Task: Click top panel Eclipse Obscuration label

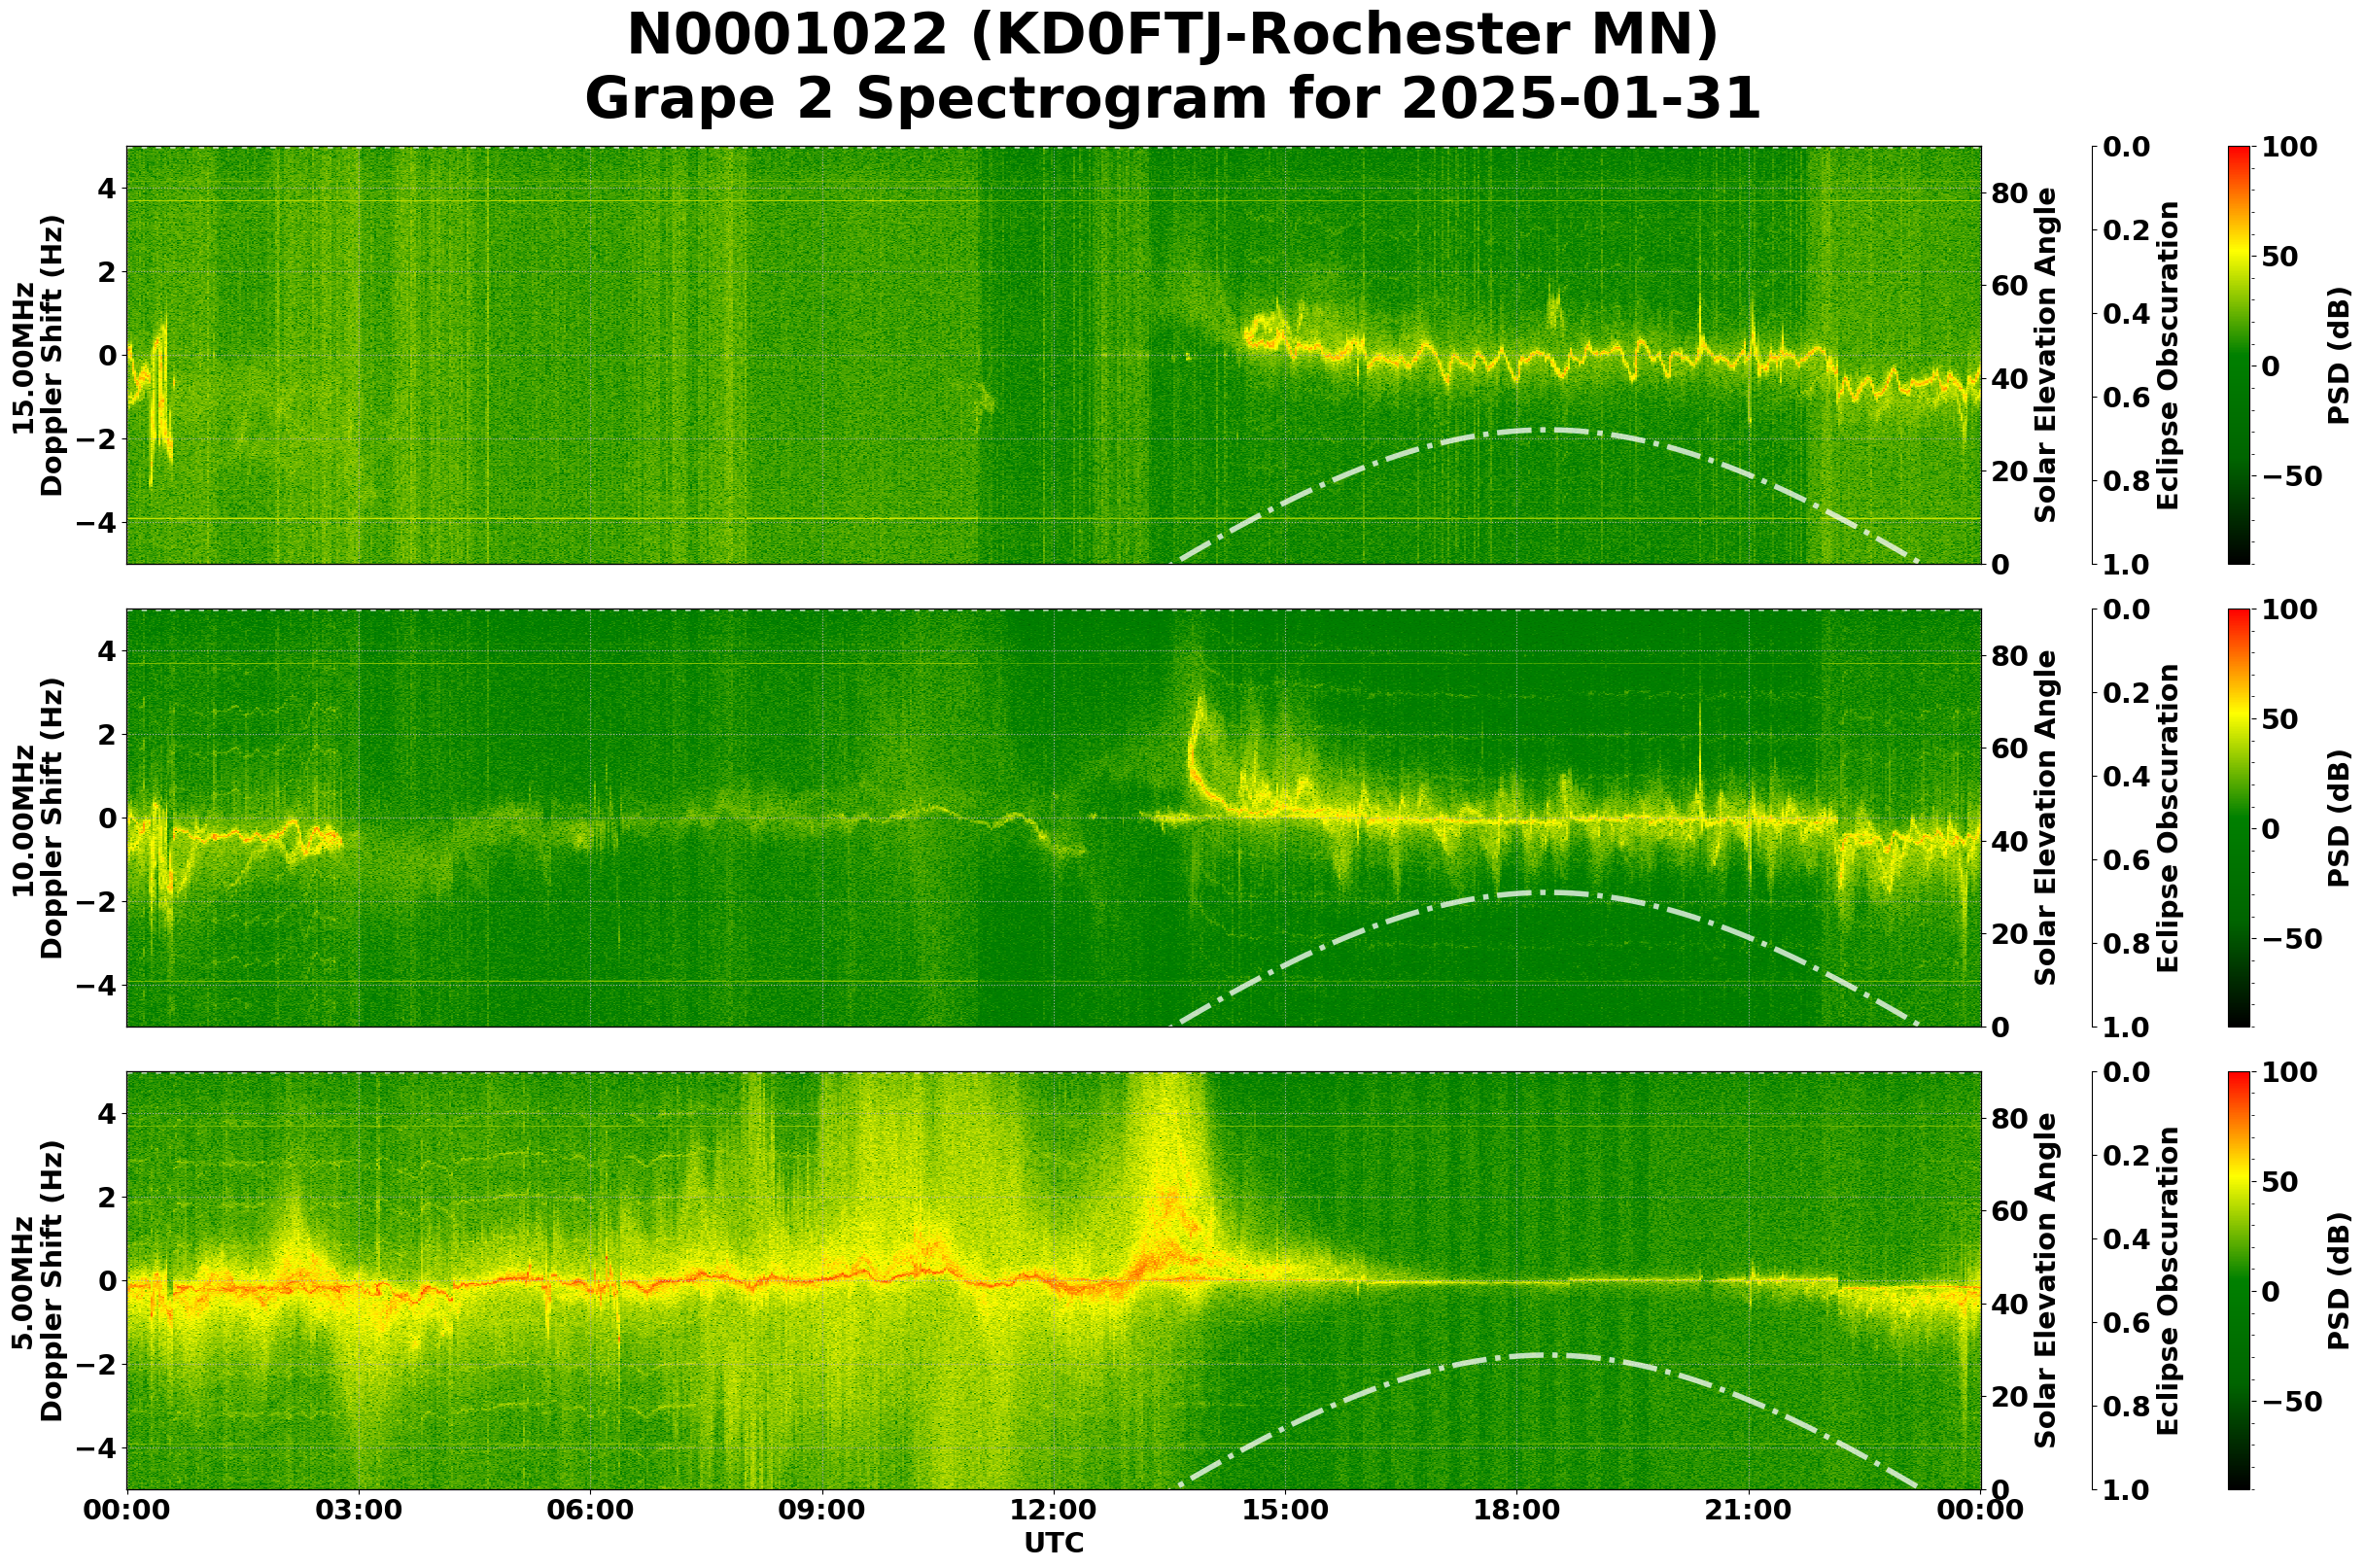Action: (2167, 355)
